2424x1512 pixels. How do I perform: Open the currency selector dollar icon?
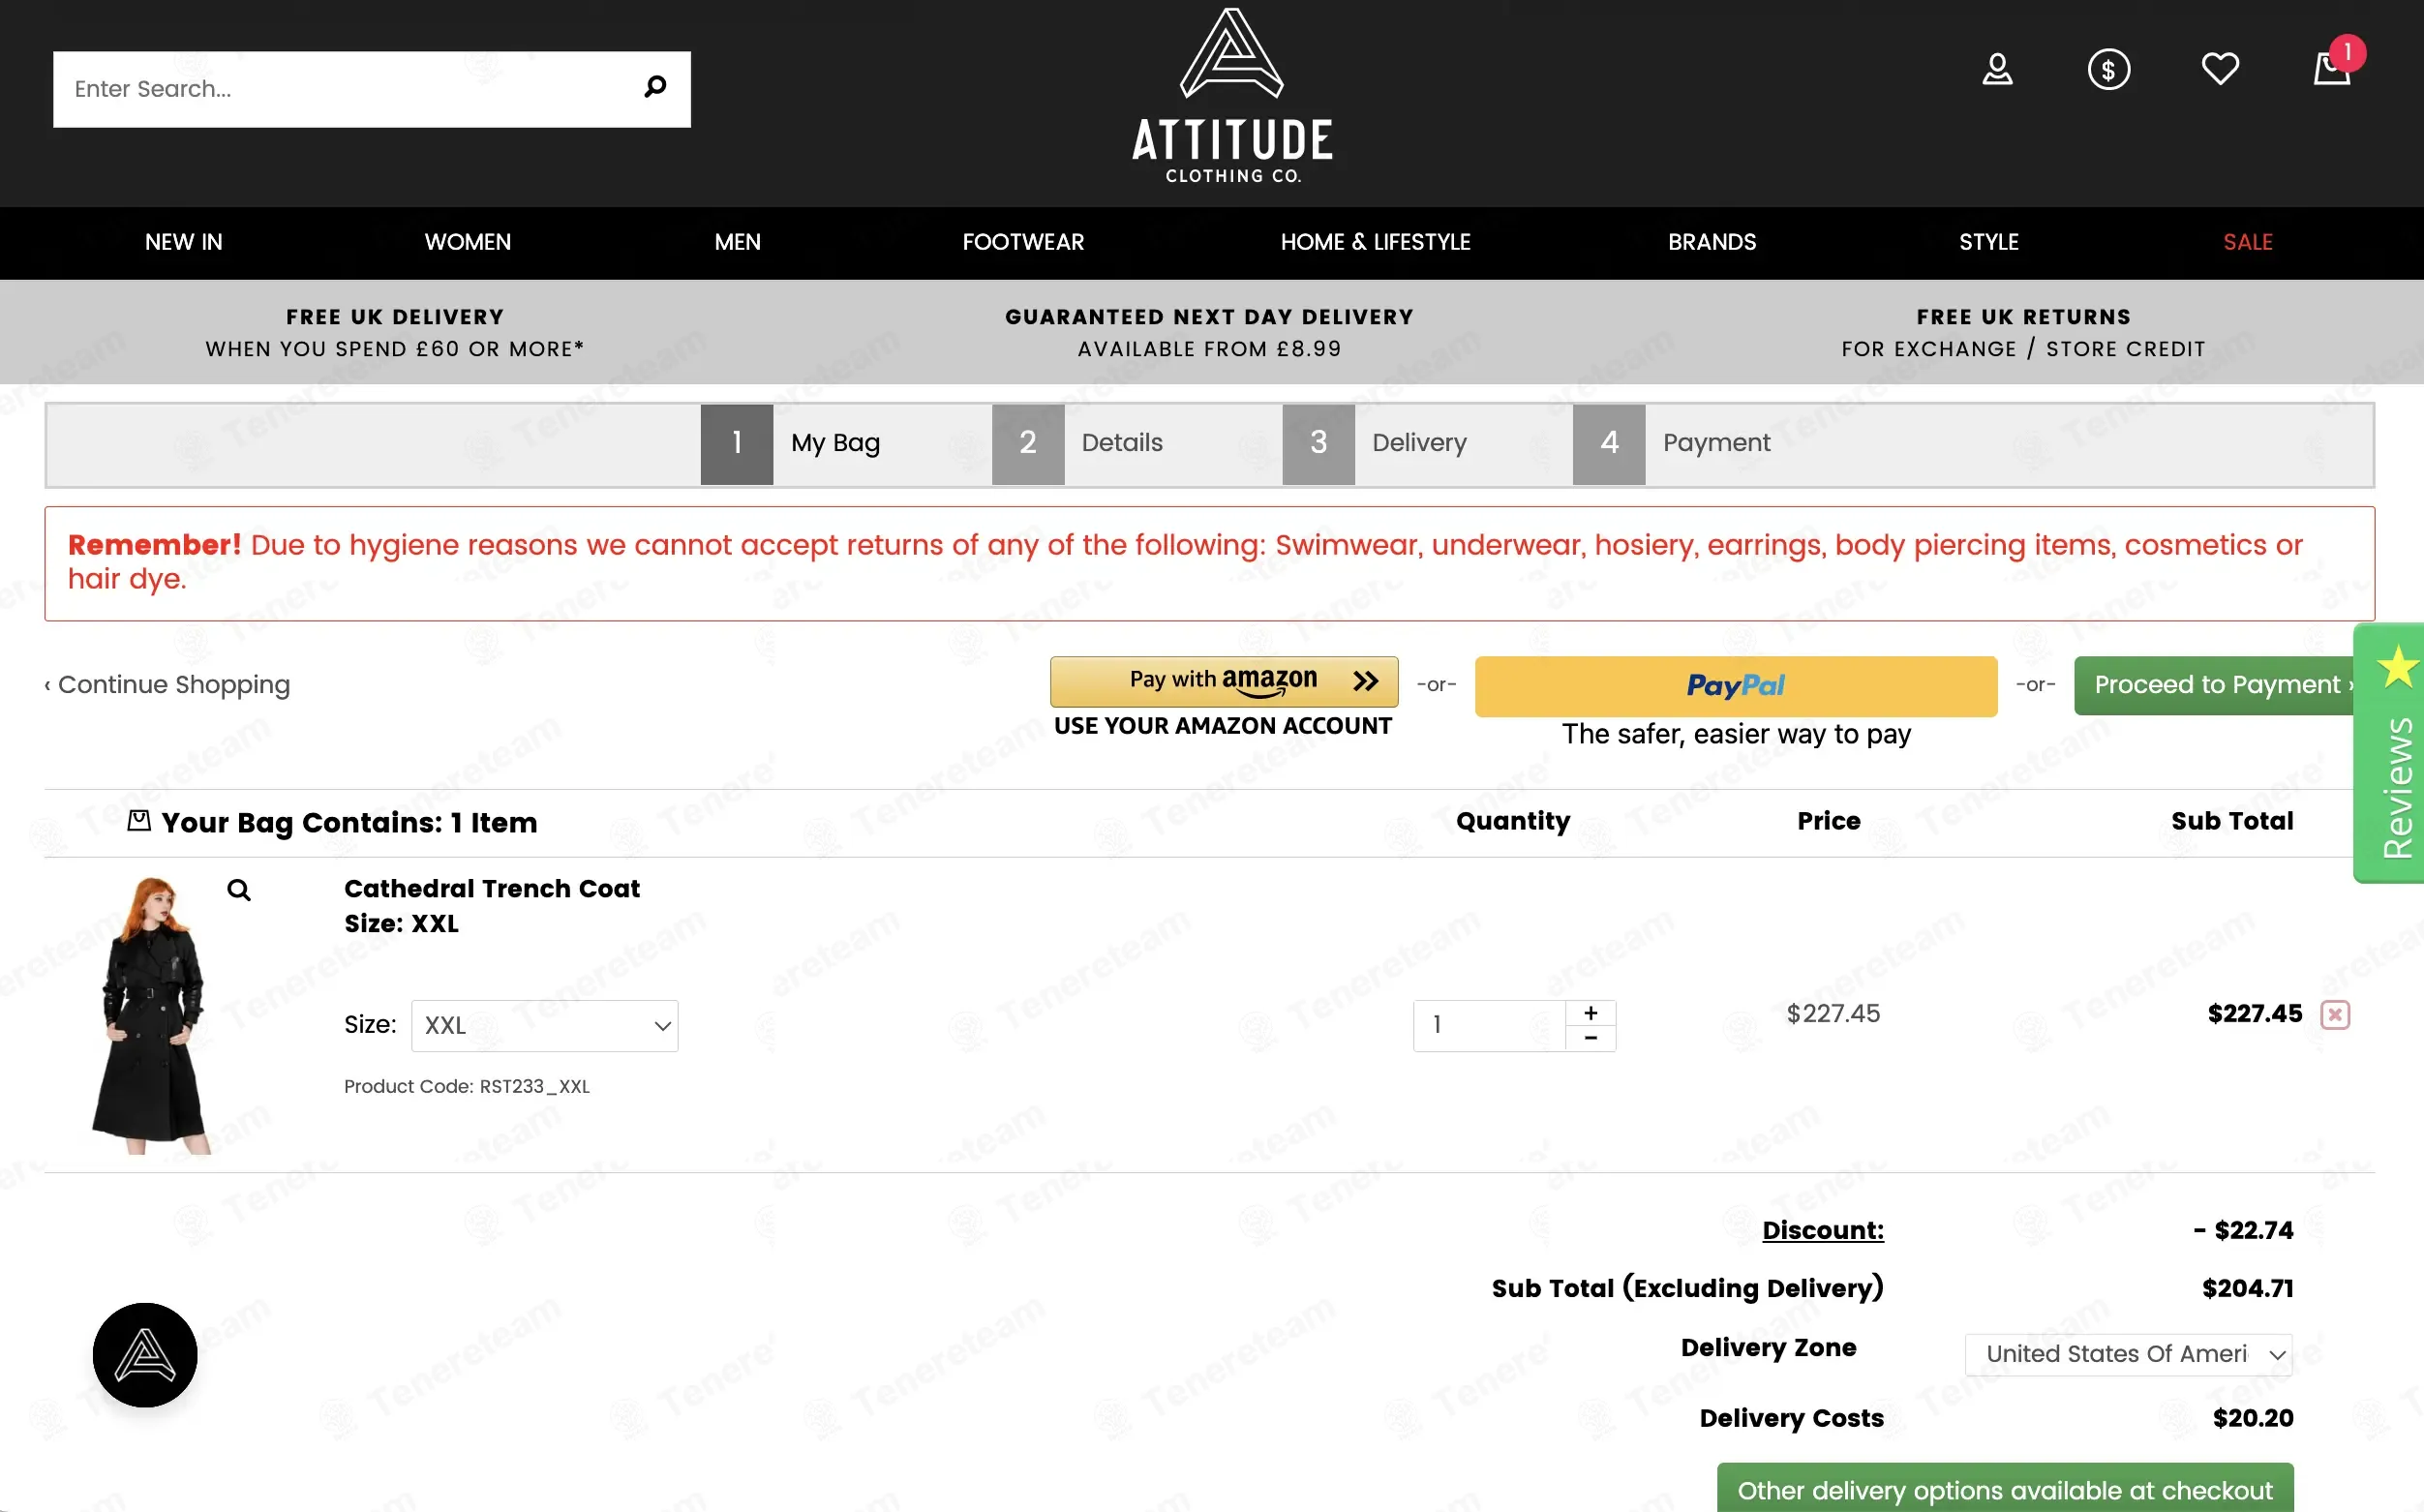pos(2109,69)
